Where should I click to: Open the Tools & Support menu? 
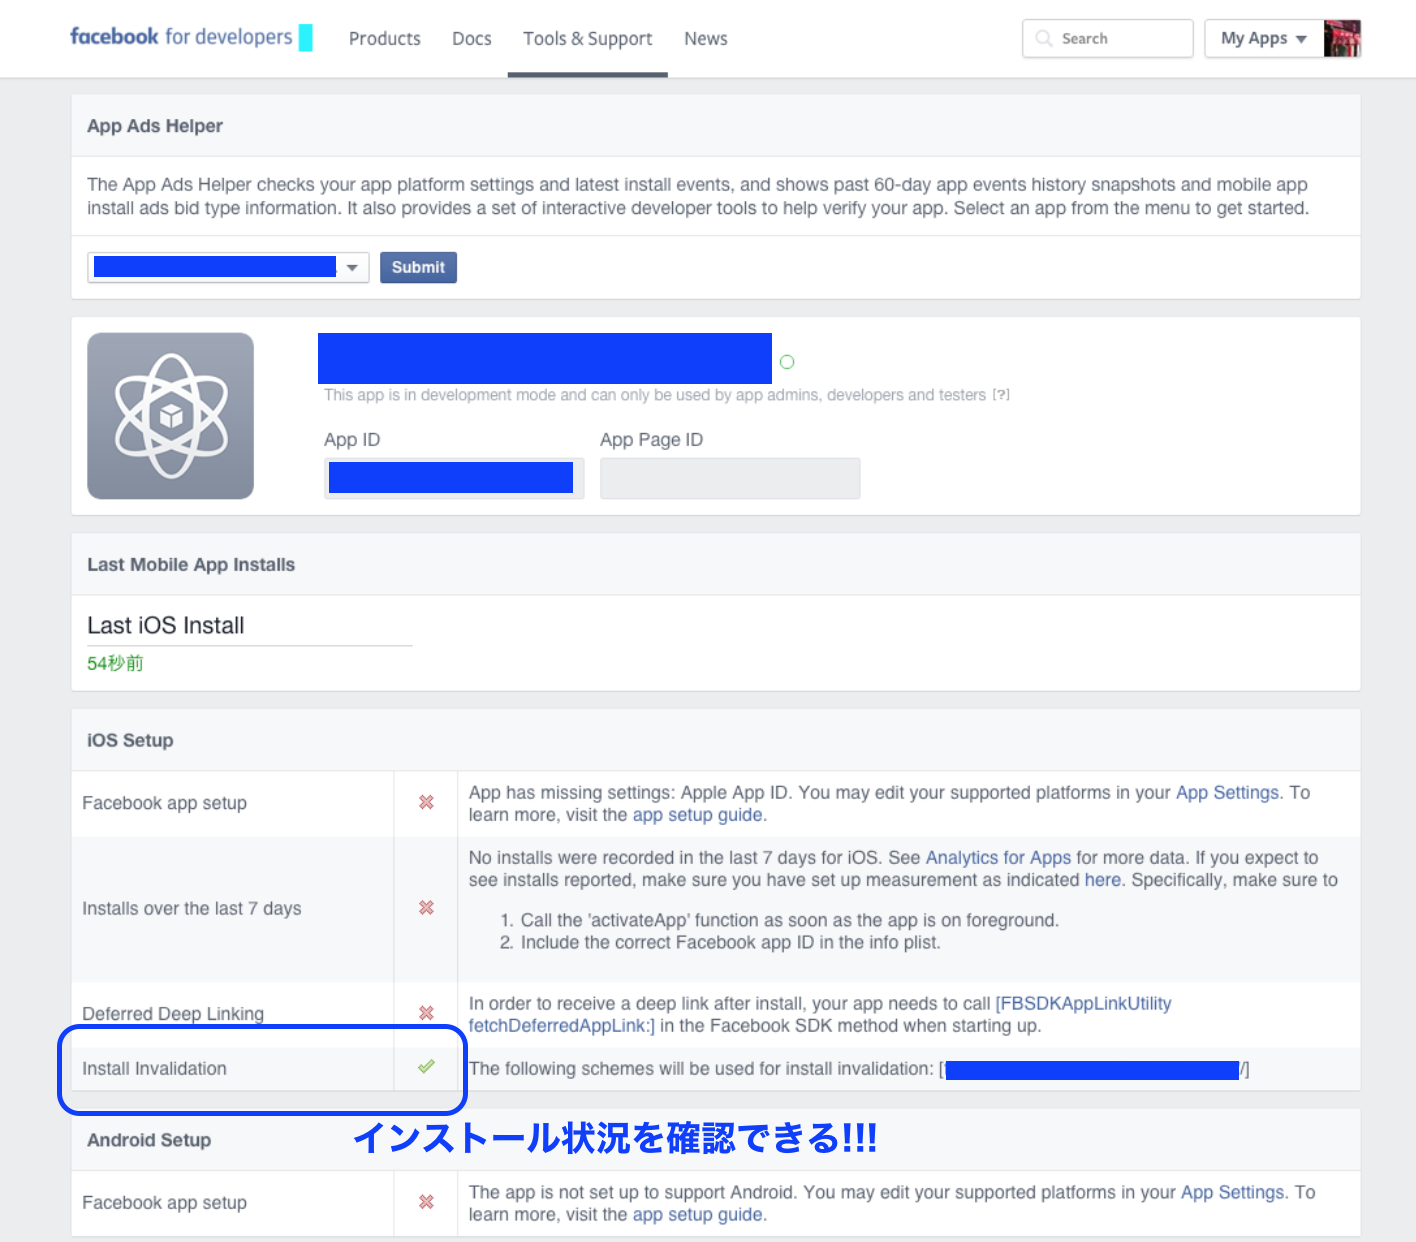click(x=588, y=39)
